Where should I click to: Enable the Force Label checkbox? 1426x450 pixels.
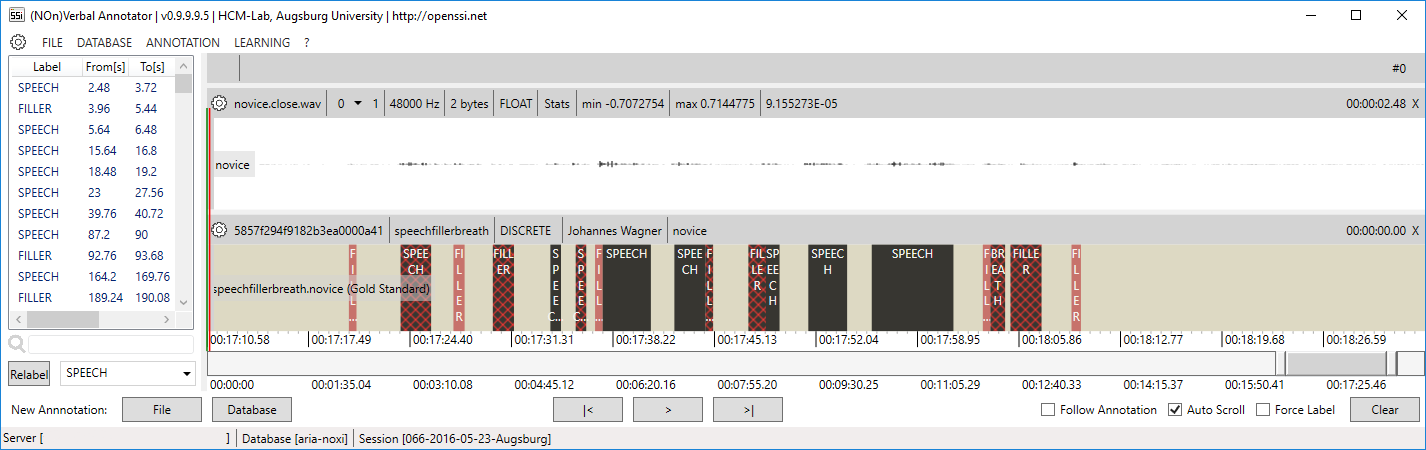tap(1263, 410)
